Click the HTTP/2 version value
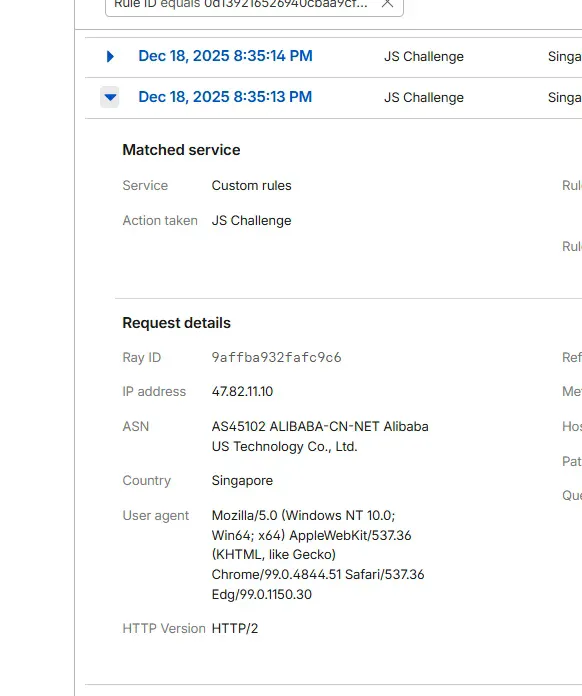 coord(234,629)
